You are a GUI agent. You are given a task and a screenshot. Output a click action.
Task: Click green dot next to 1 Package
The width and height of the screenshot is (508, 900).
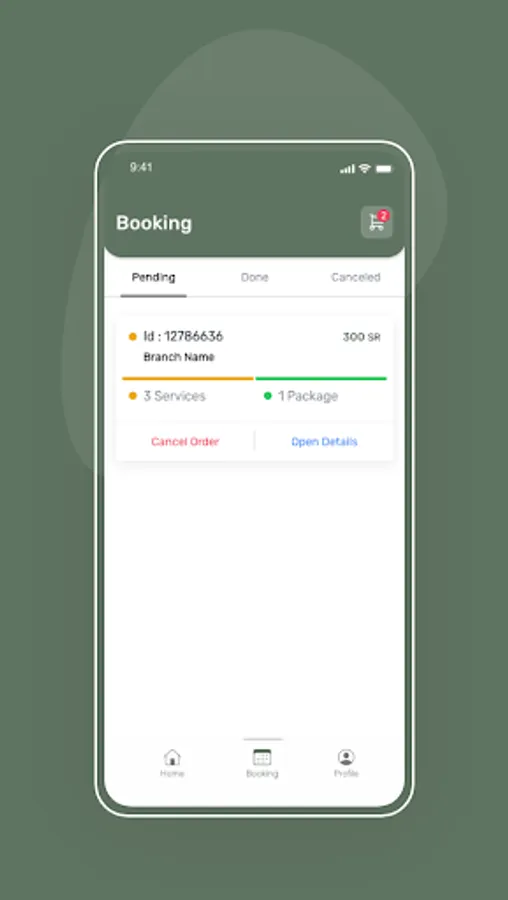point(267,396)
